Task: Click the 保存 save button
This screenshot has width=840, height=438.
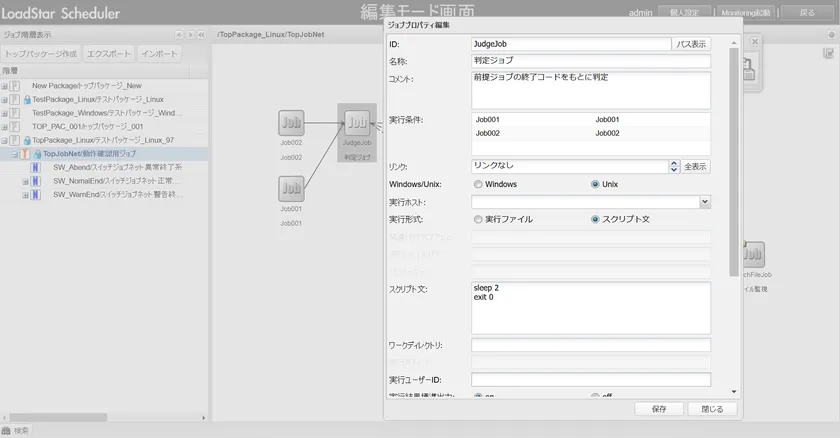Action: [x=658, y=409]
